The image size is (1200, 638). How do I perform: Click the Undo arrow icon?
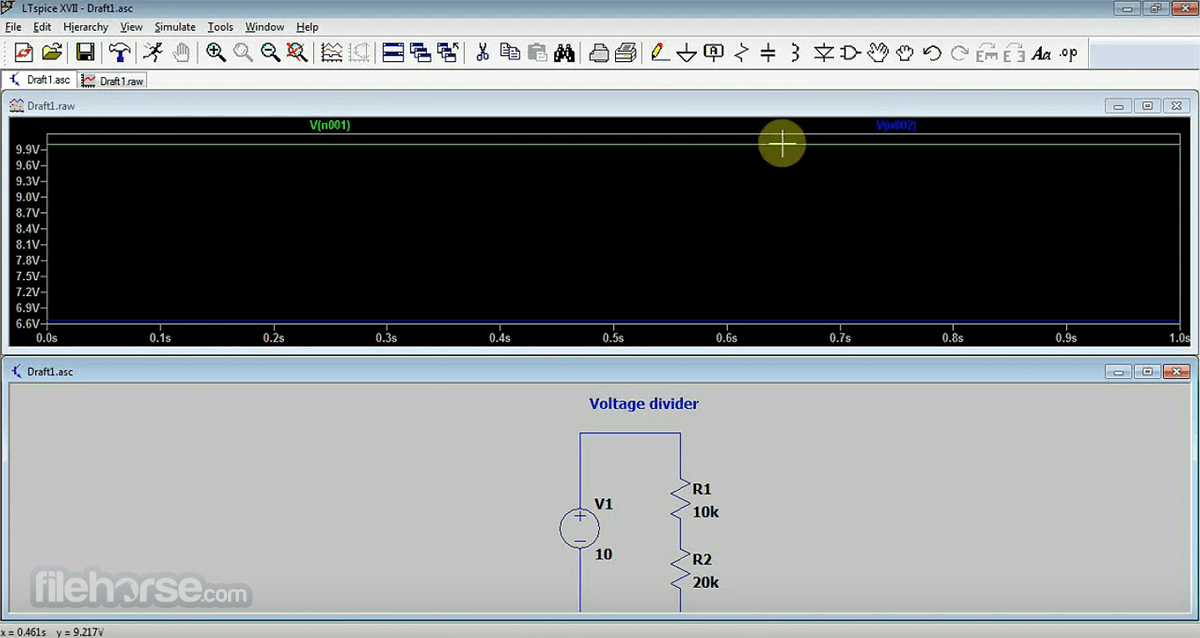pos(932,53)
